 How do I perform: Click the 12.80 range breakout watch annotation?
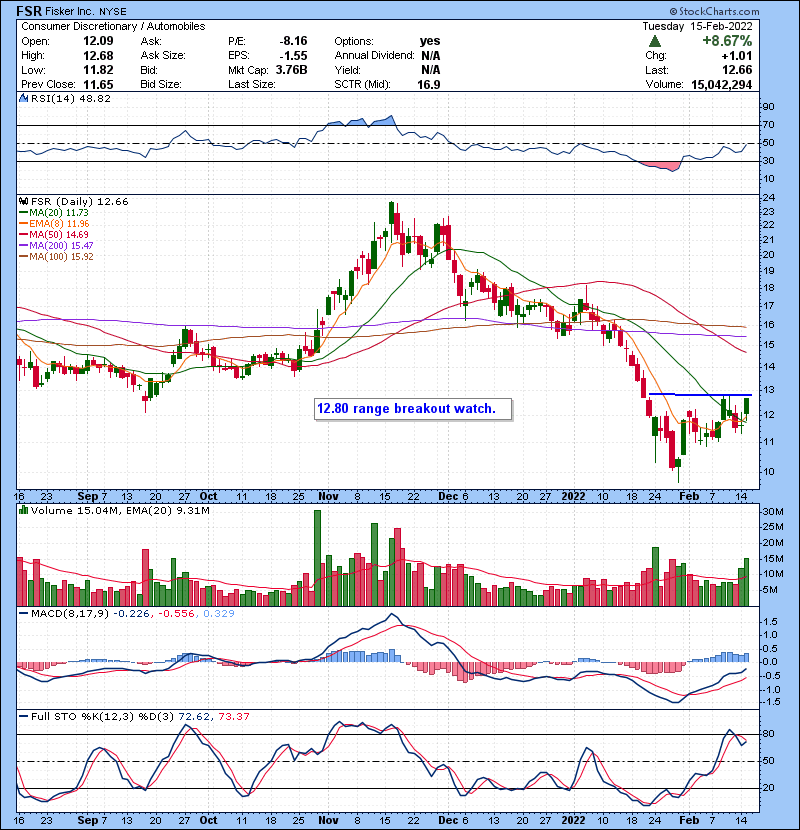(413, 409)
